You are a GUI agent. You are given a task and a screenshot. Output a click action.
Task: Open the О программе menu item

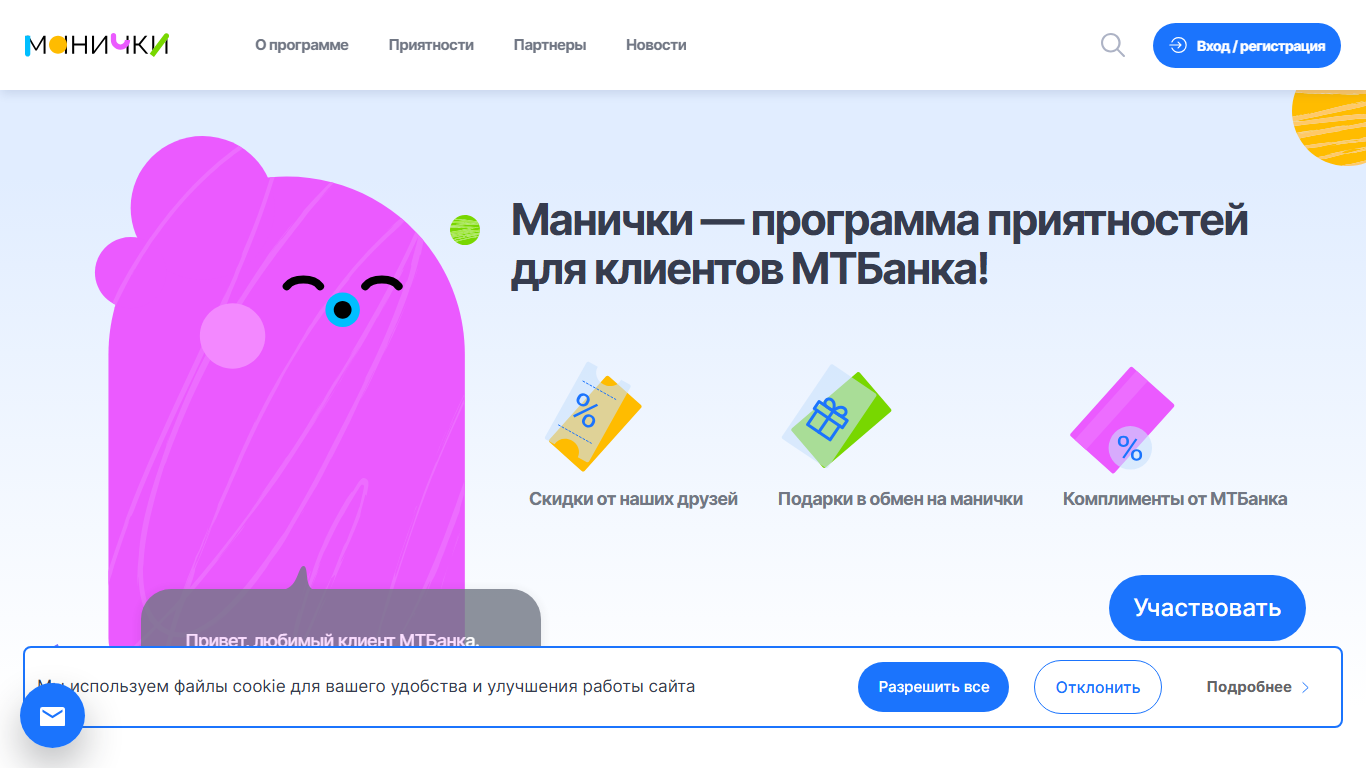coord(302,45)
